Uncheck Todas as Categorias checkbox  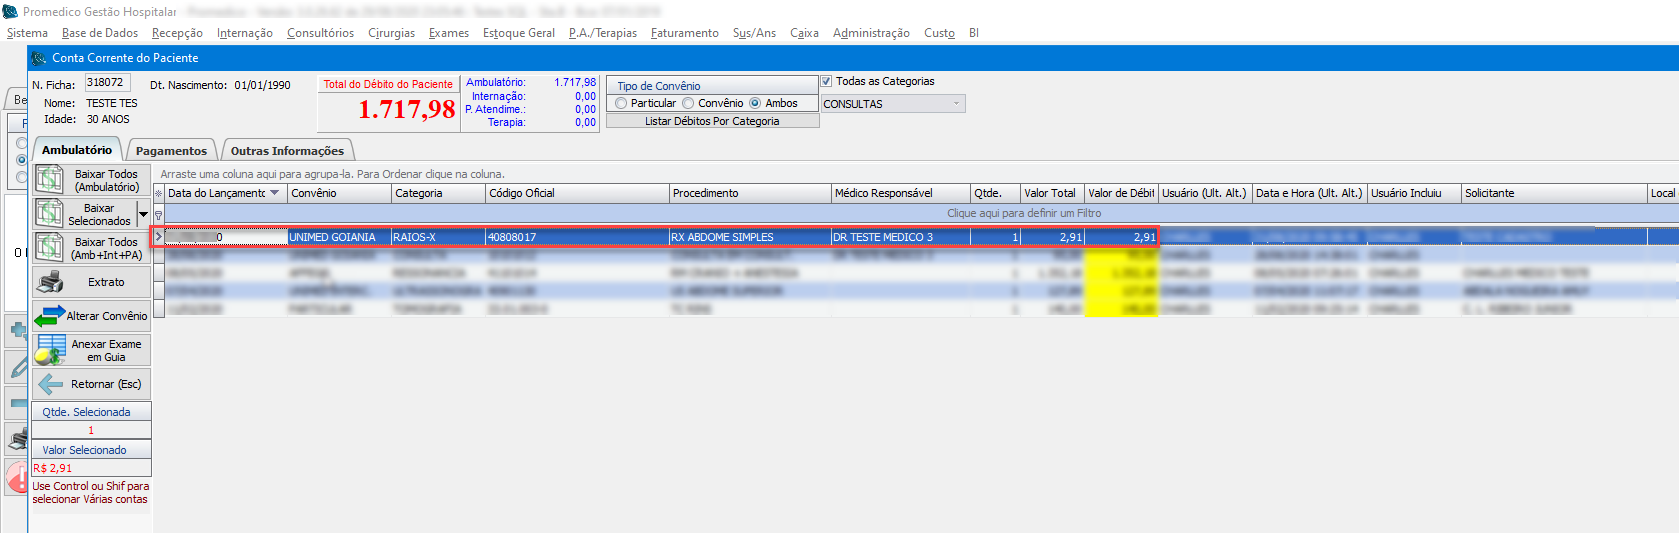826,82
